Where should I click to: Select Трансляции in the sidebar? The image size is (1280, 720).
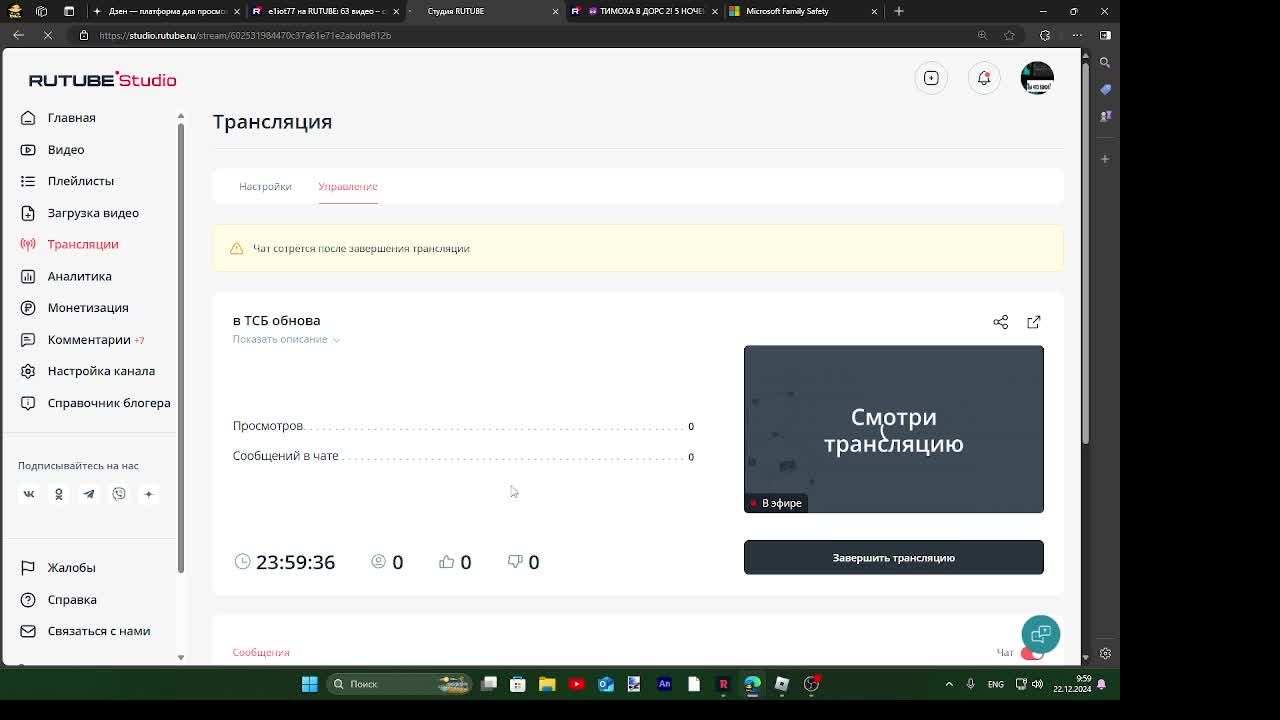point(70,244)
